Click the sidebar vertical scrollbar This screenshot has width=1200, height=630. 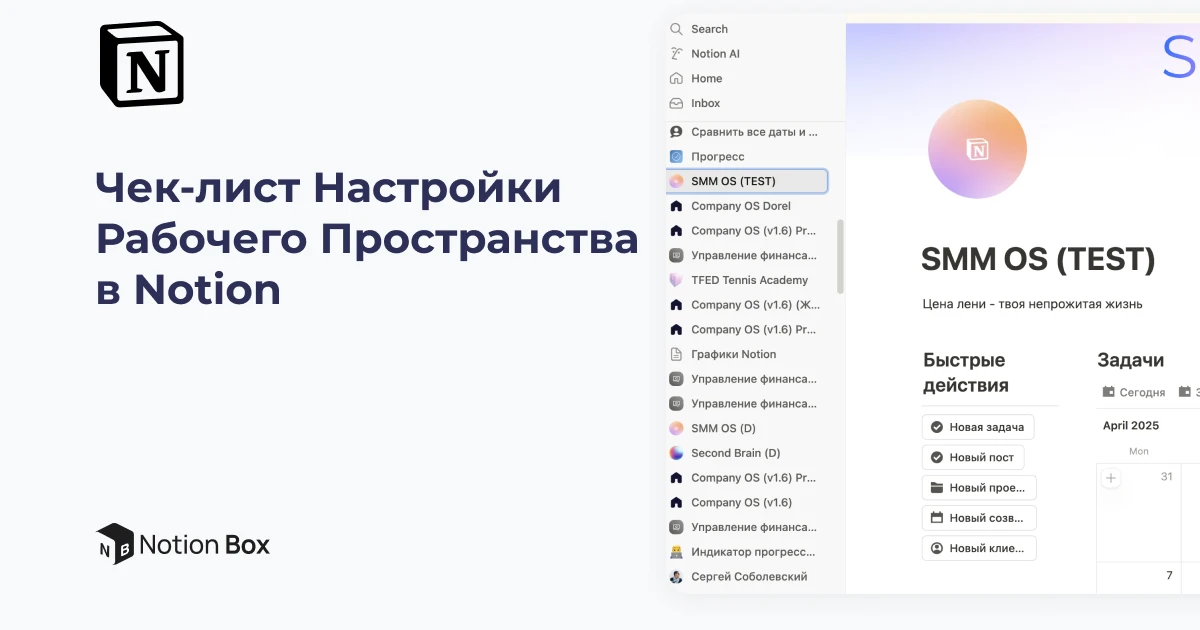[x=840, y=256]
